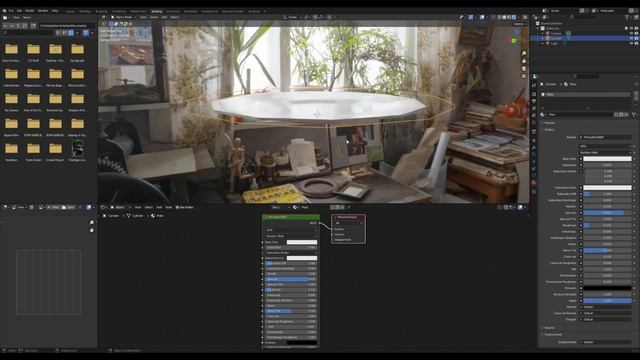Open Surface shader Principled BSDF dropdown

click(605, 137)
